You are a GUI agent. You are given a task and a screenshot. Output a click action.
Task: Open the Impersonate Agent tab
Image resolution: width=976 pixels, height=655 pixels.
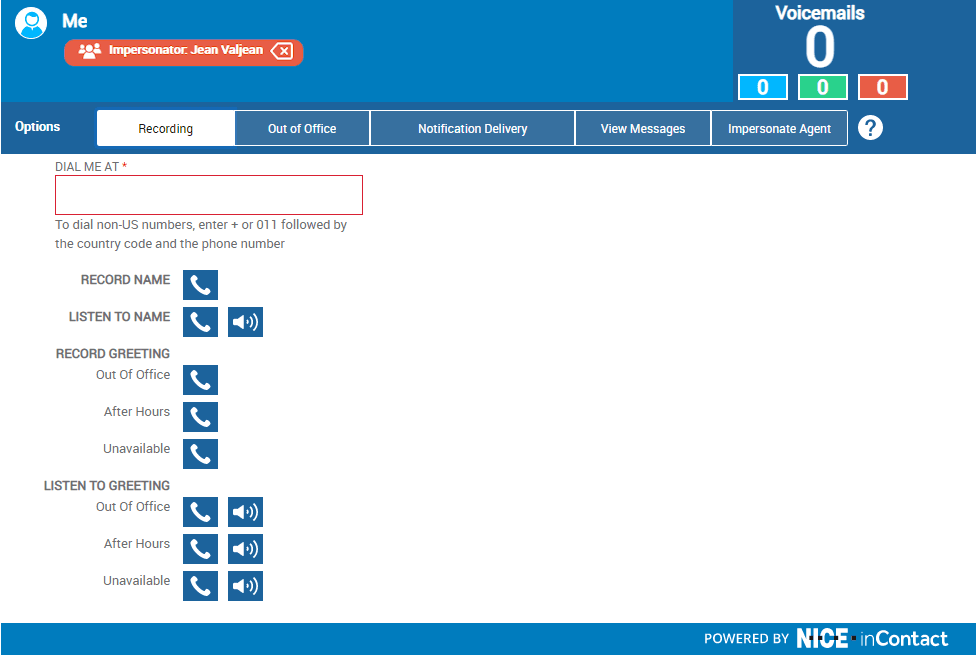pyautogui.click(x=779, y=128)
